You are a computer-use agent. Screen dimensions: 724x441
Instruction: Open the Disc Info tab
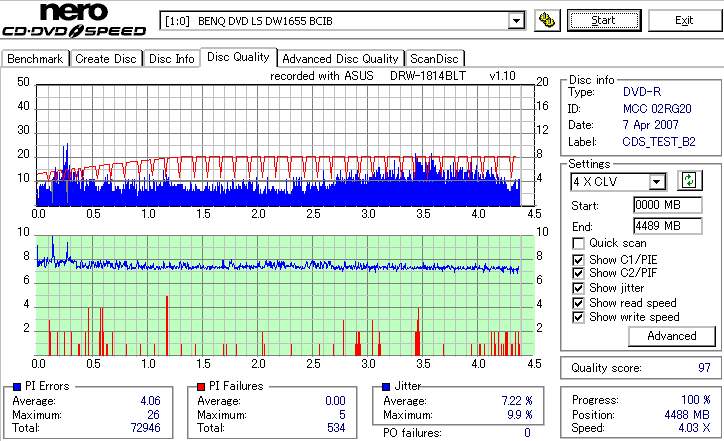(171, 59)
